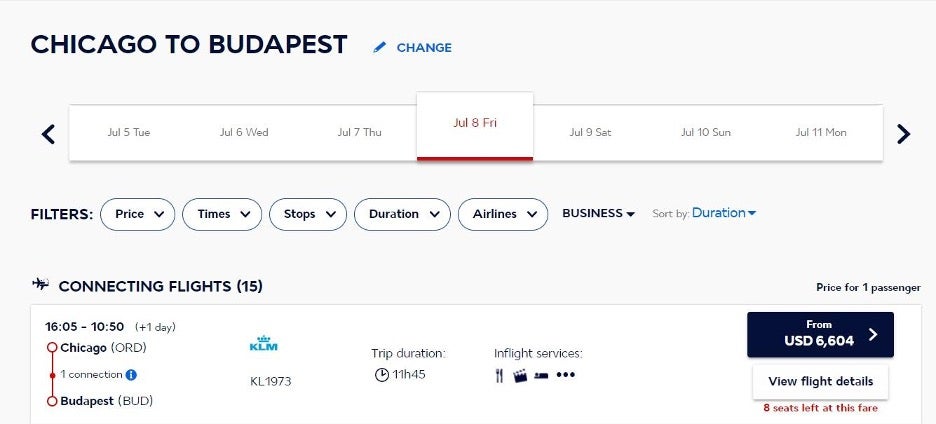936x424 pixels.
Task: Open the Airlines filter
Action: tap(503, 214)
